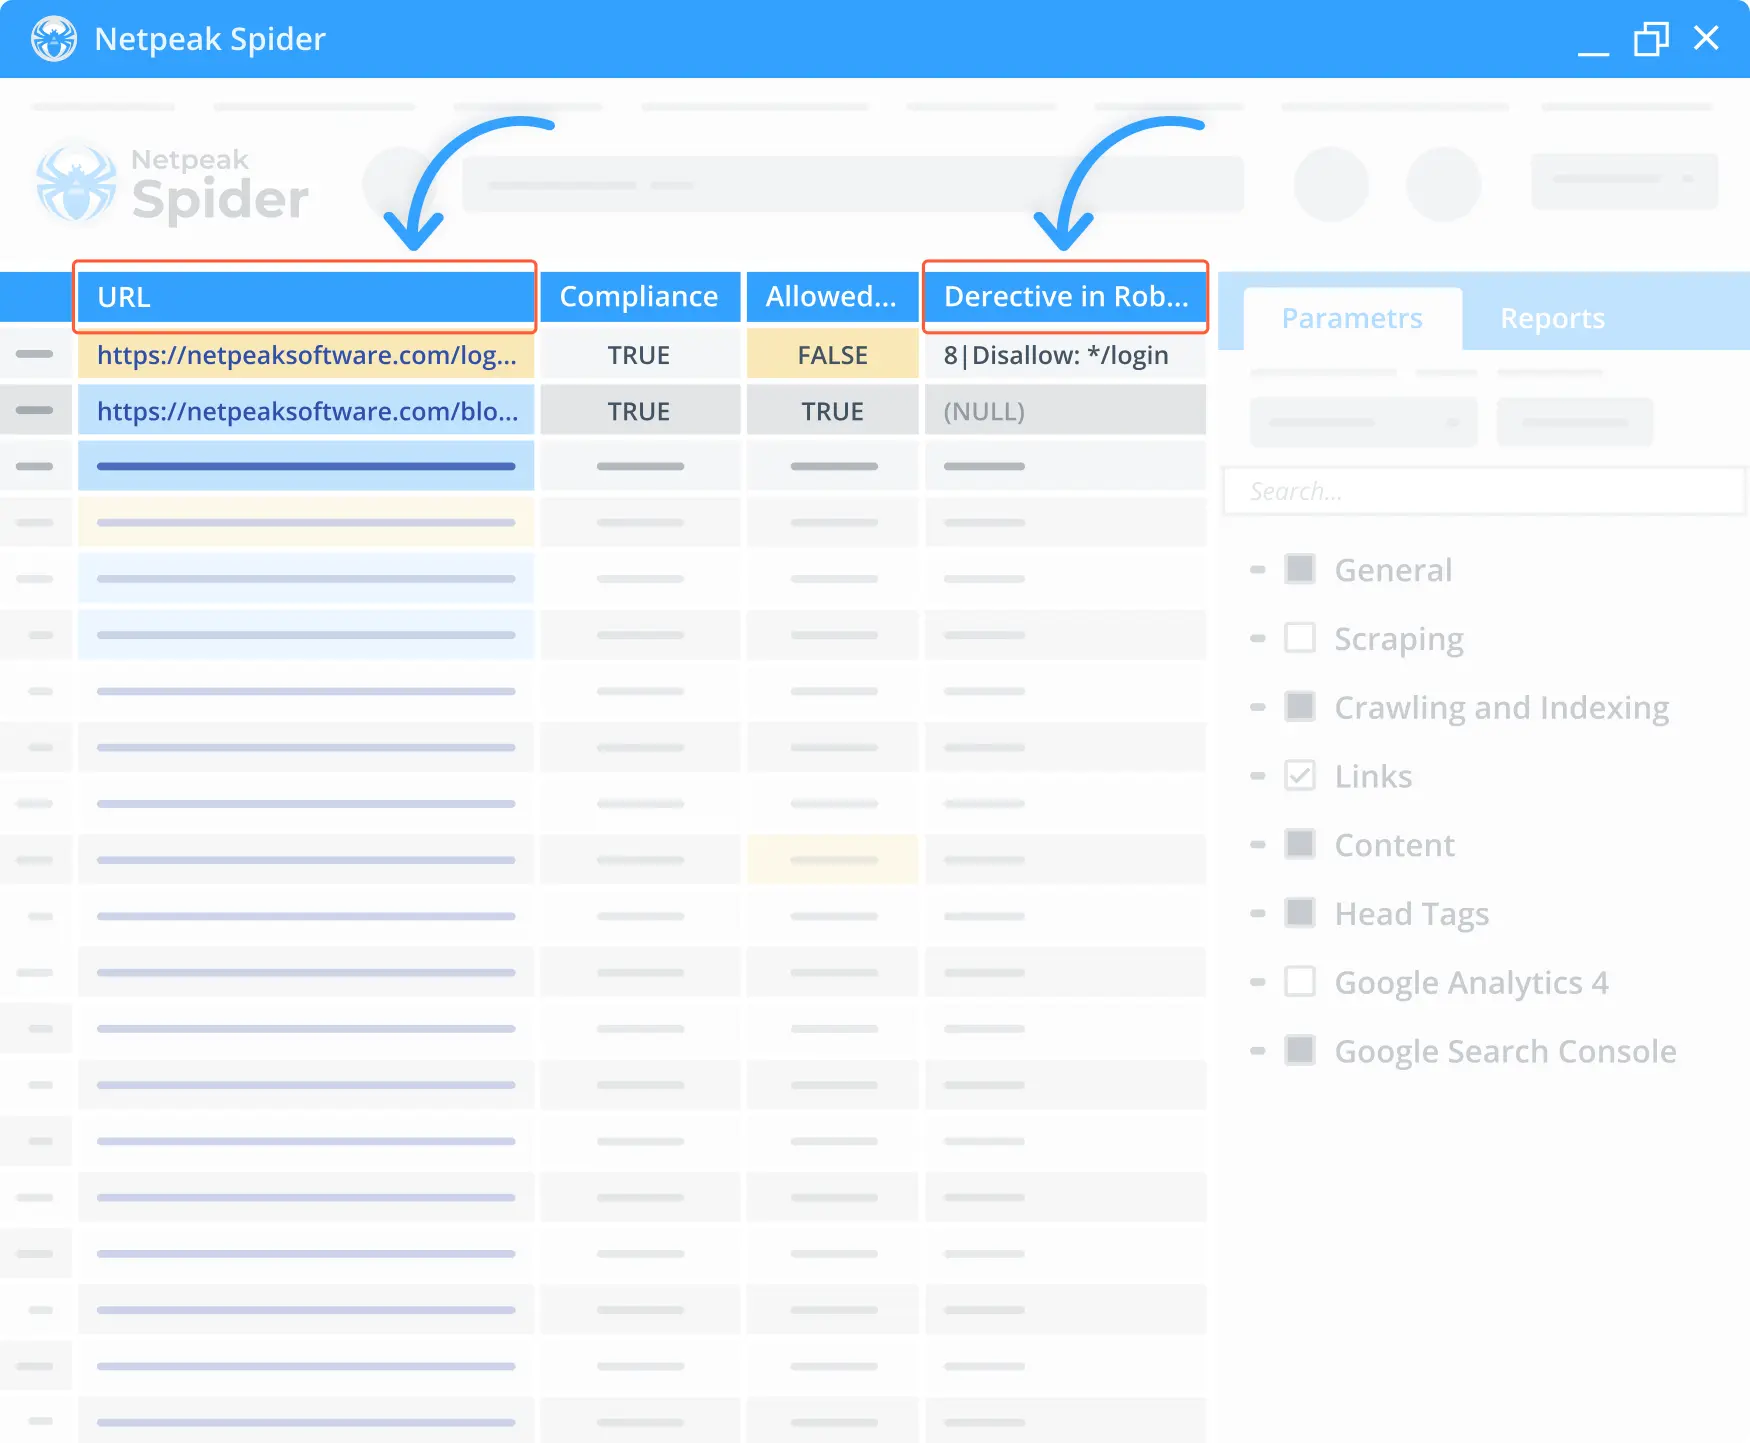Click the Search... field in parameters panel
This screenshot has height=1443, width=1750.
click(x=1484, y=491)
